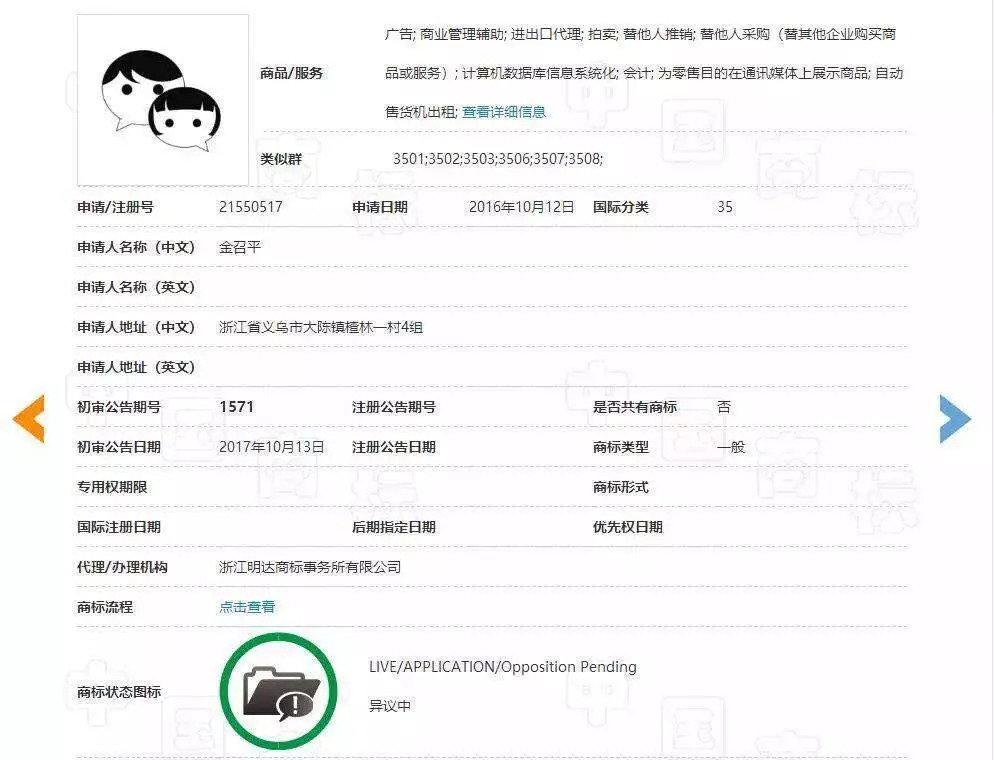Click the similar group codes 3501;3502;3503
Image resolution: width=994 pixels, height=760 pixels.
click(498, 159)
